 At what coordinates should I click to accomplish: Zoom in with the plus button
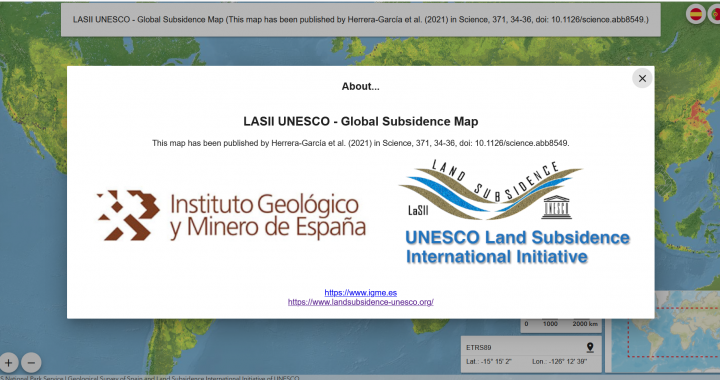[x=8, y=363]
